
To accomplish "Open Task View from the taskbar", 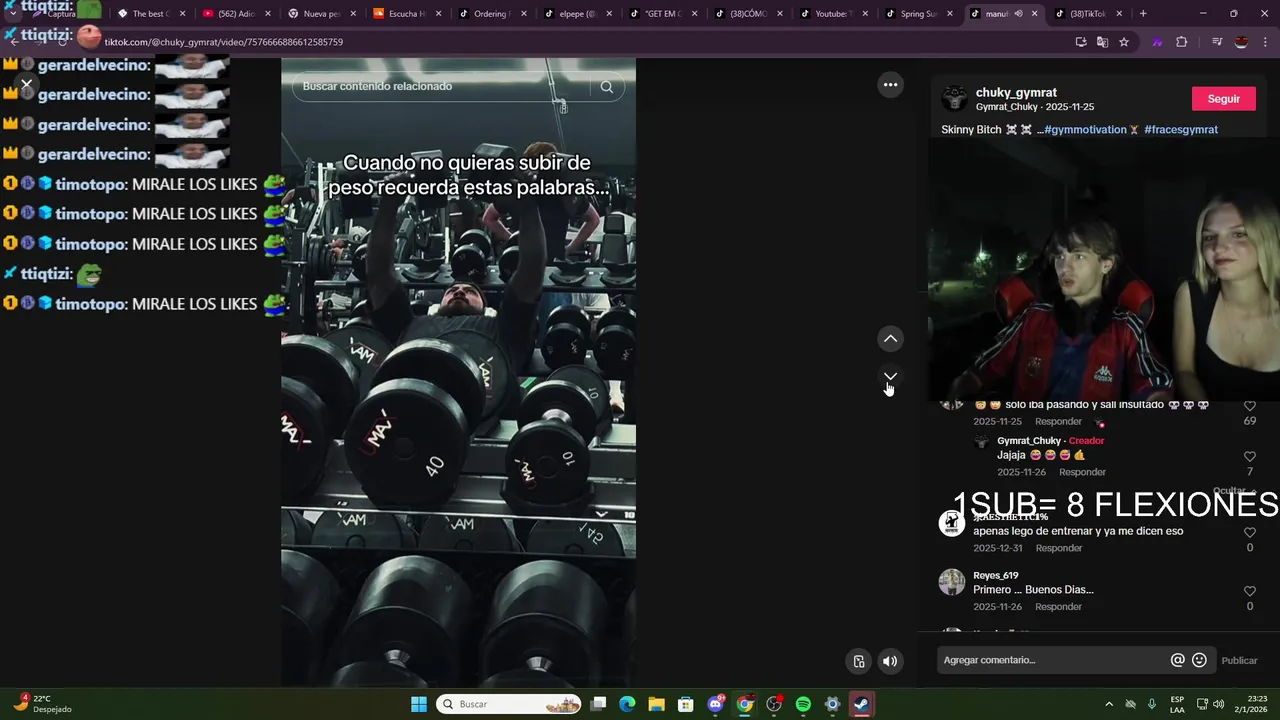I will point(598,704).
